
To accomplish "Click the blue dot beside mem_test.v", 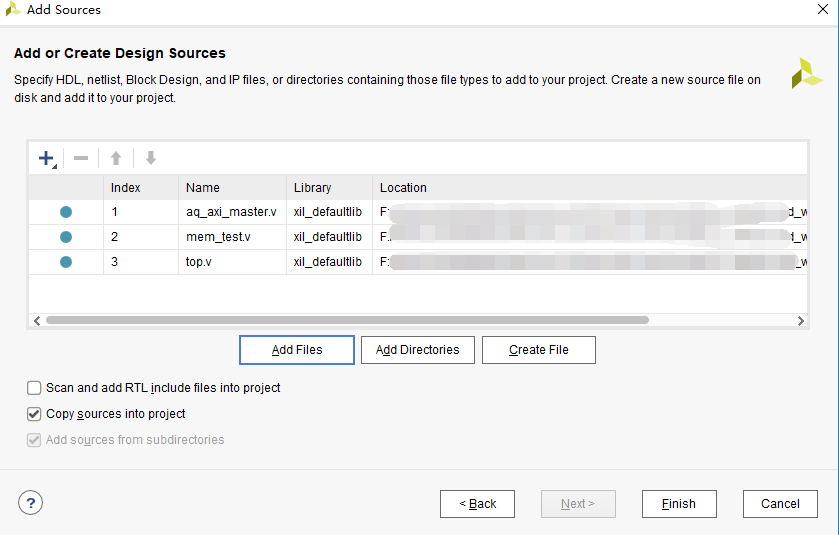I will [66, 237].
